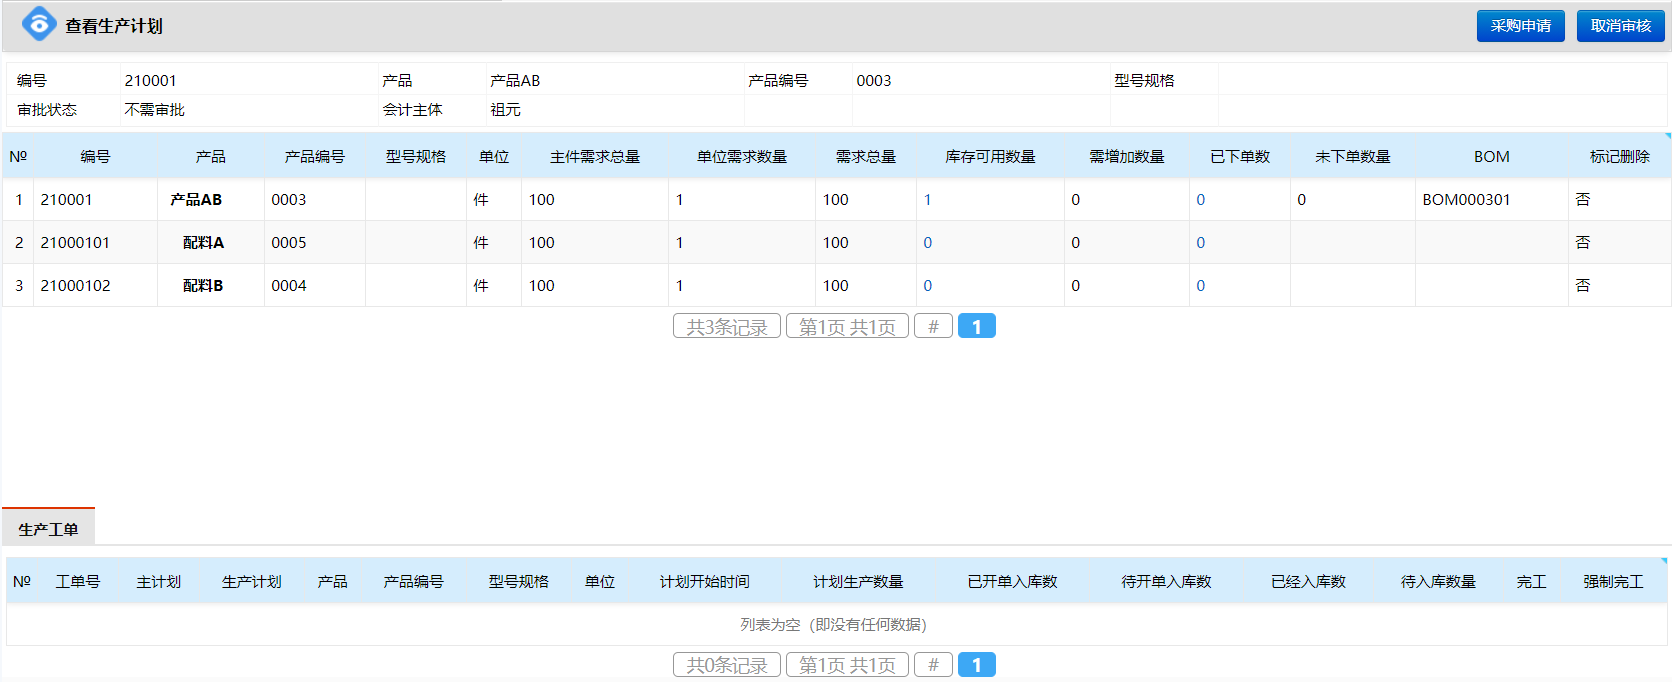Click stock available value 0 in 配料B row
The image size is (1672, 682).
927,286
